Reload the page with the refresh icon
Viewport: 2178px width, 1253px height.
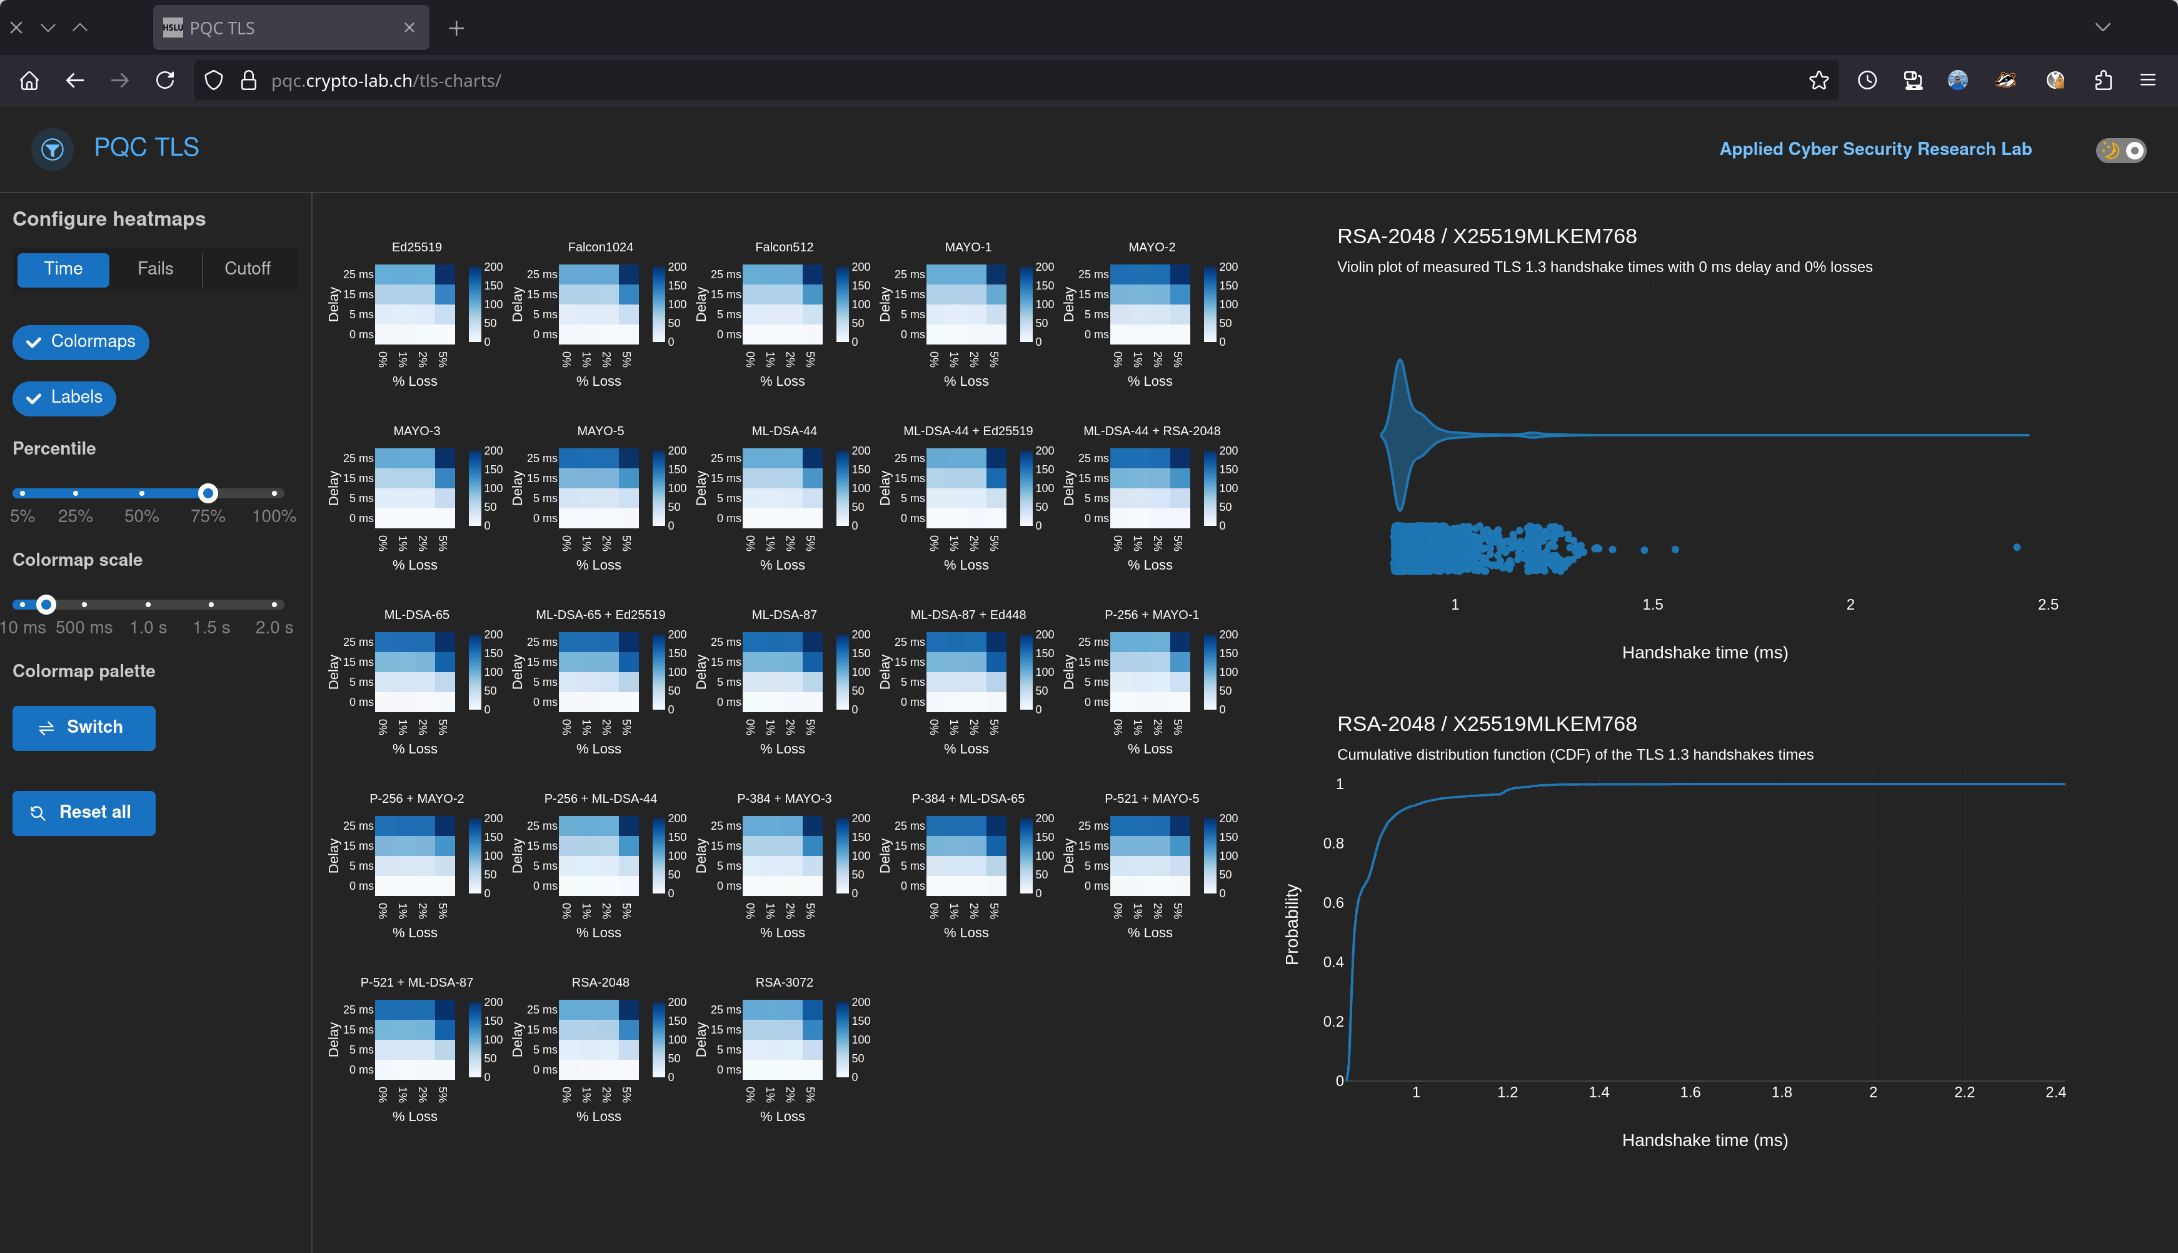coord(165,81)
